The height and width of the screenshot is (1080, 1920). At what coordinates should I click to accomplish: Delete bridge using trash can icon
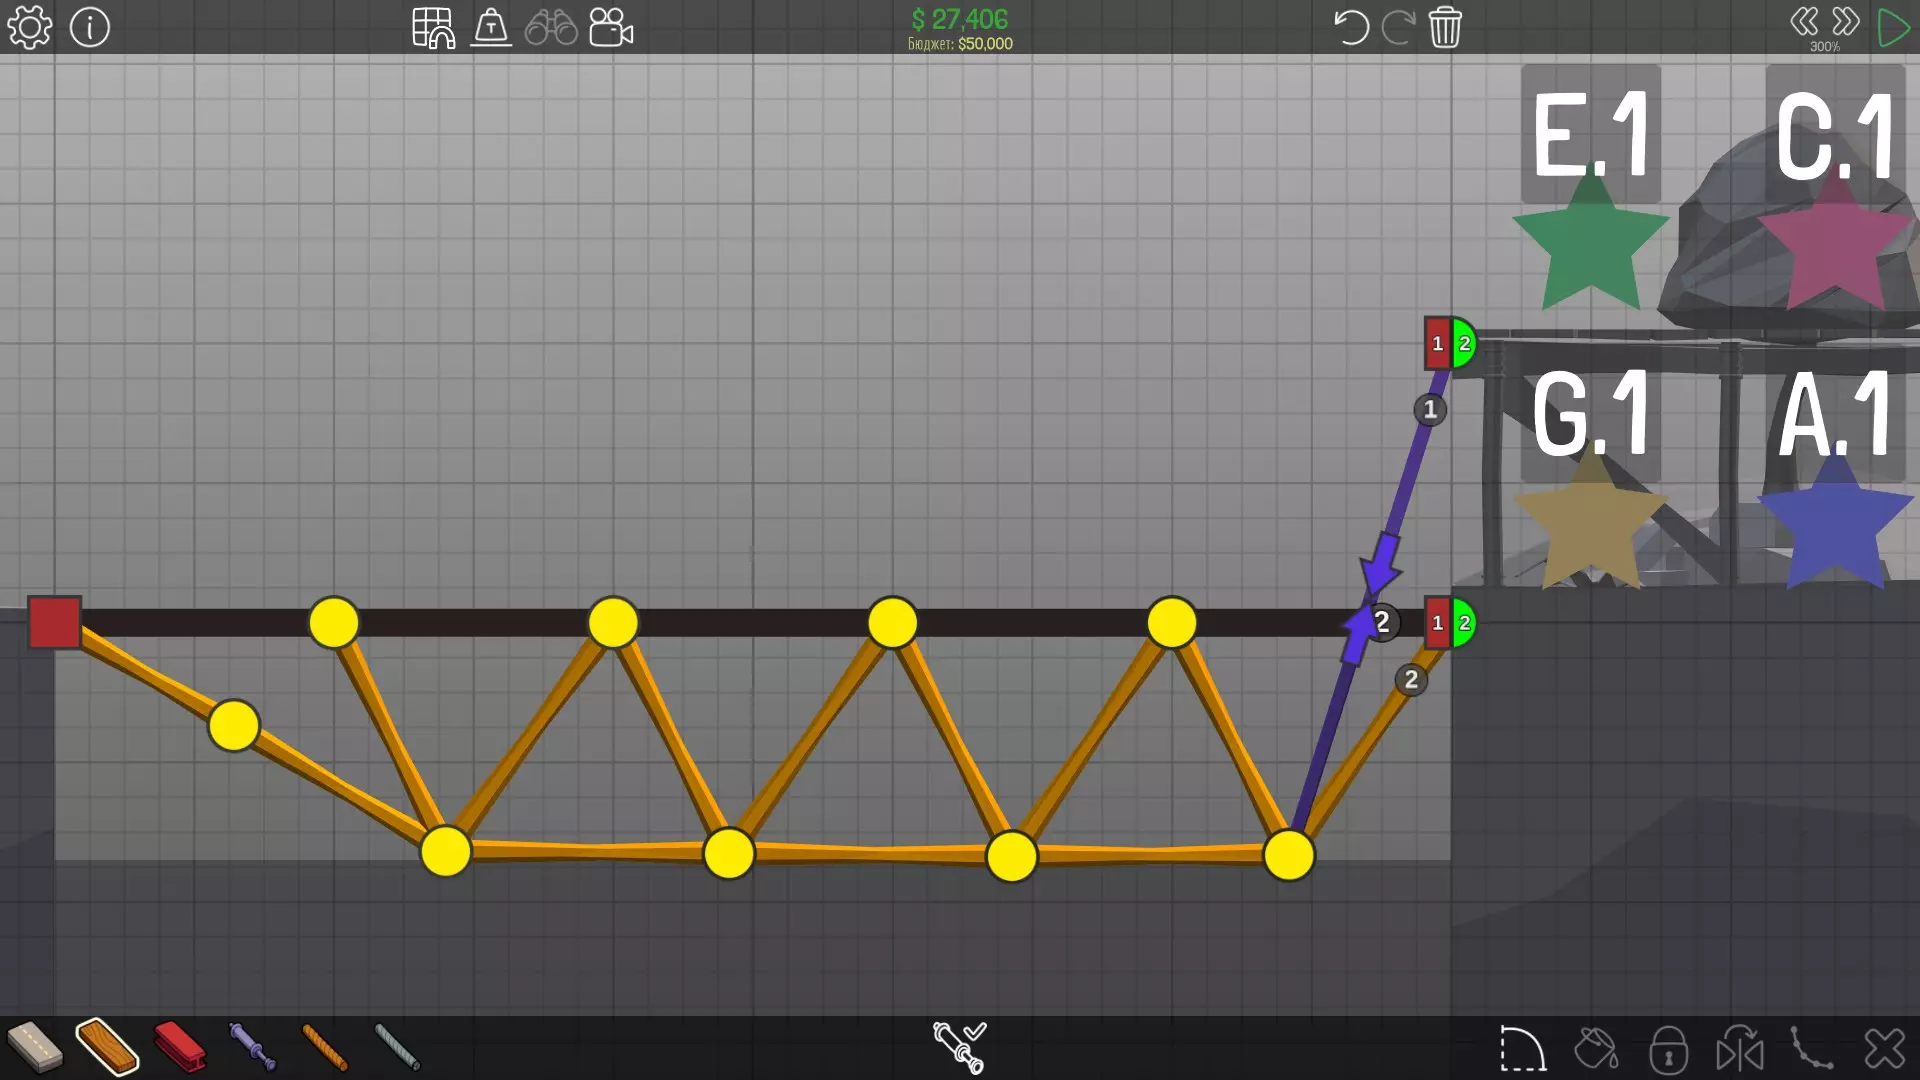(x=1445, y=27)
